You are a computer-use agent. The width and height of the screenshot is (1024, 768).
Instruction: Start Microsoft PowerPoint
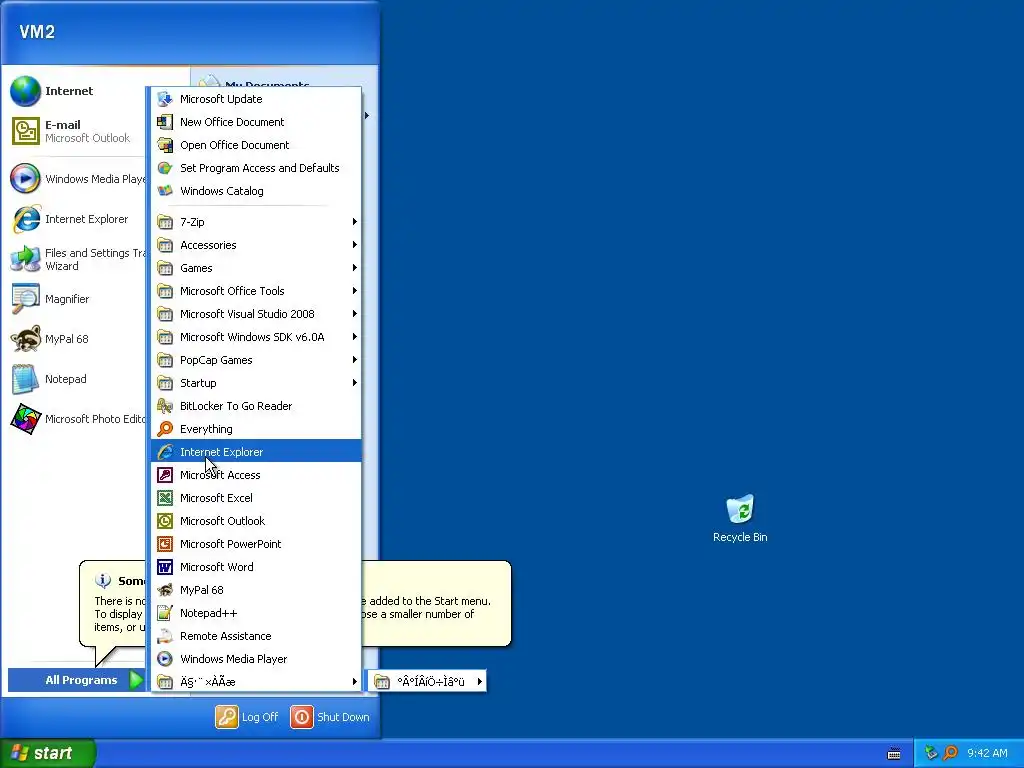(x=256, y=544)
